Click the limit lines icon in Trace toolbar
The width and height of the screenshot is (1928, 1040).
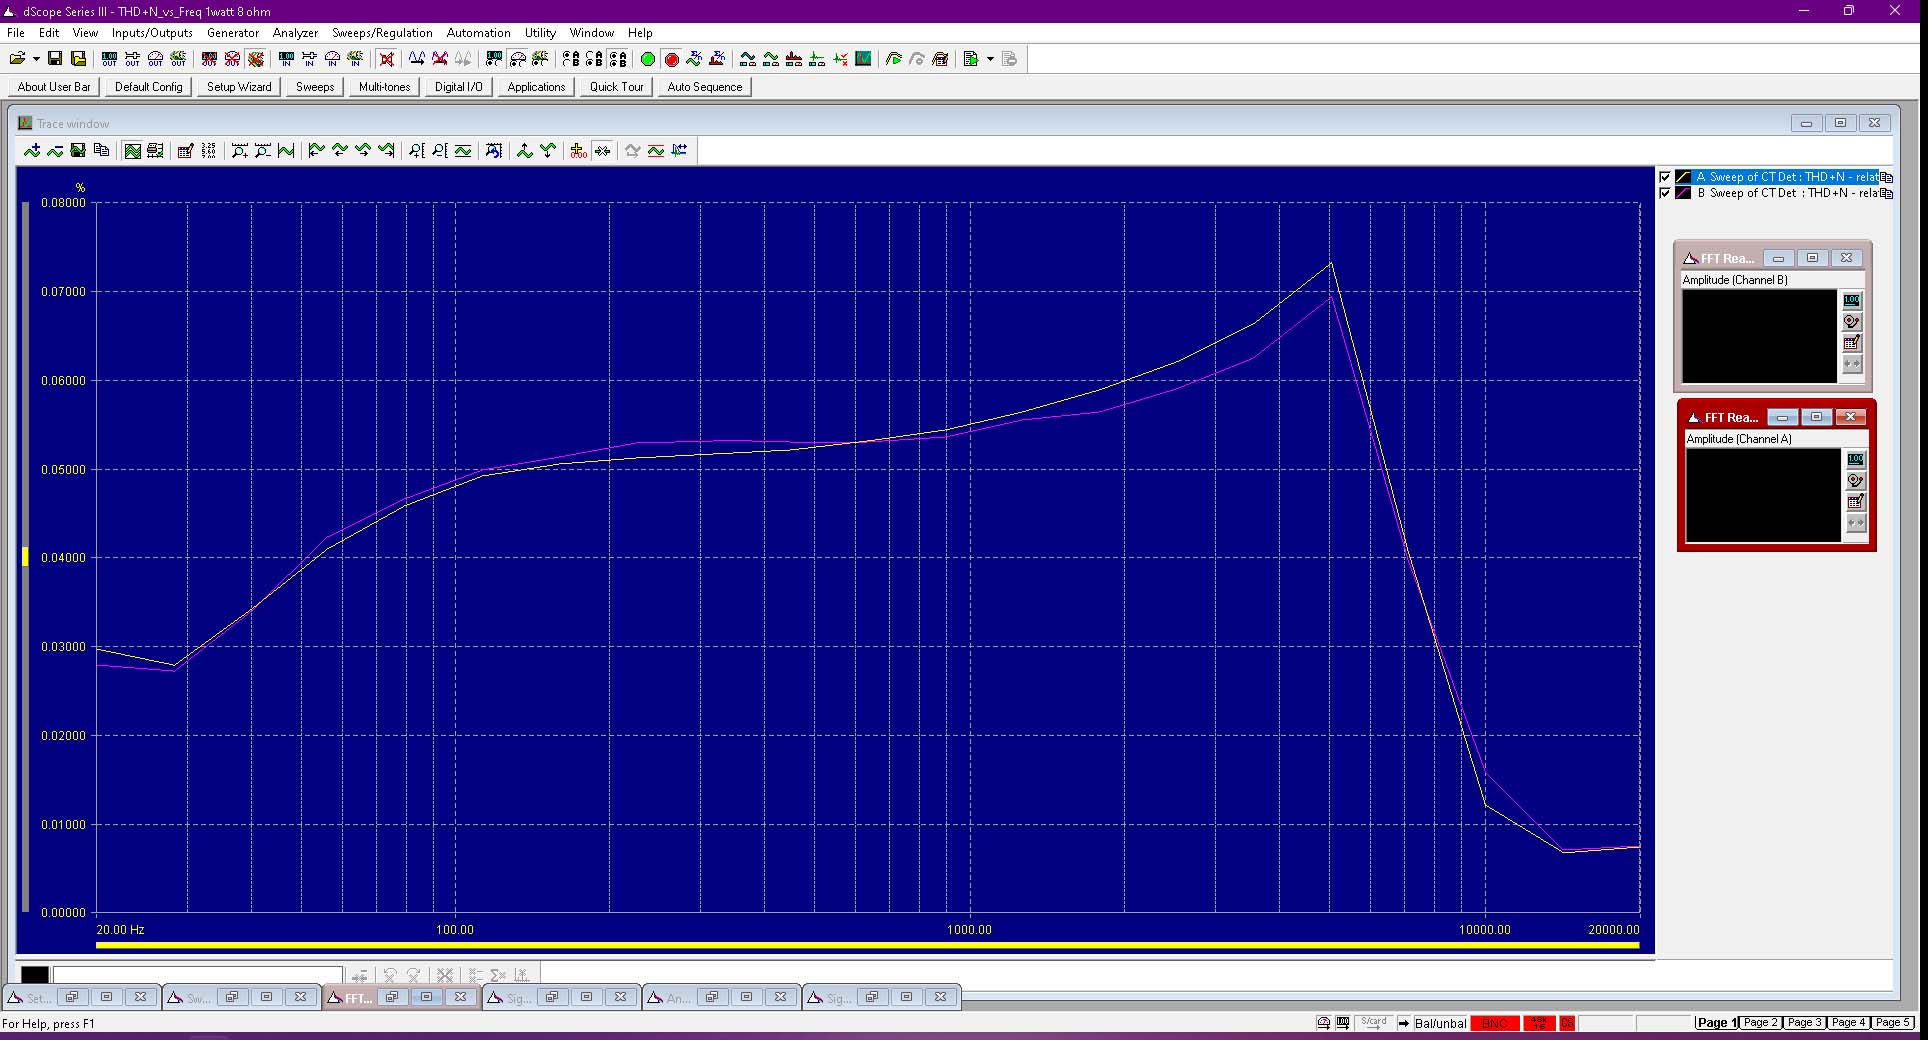[x=656, y=151]
